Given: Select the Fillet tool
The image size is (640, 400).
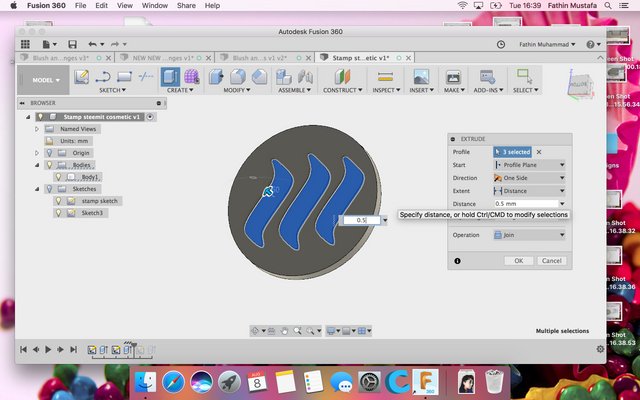Looking at the screenshot, I should click(x=238, y=77).
